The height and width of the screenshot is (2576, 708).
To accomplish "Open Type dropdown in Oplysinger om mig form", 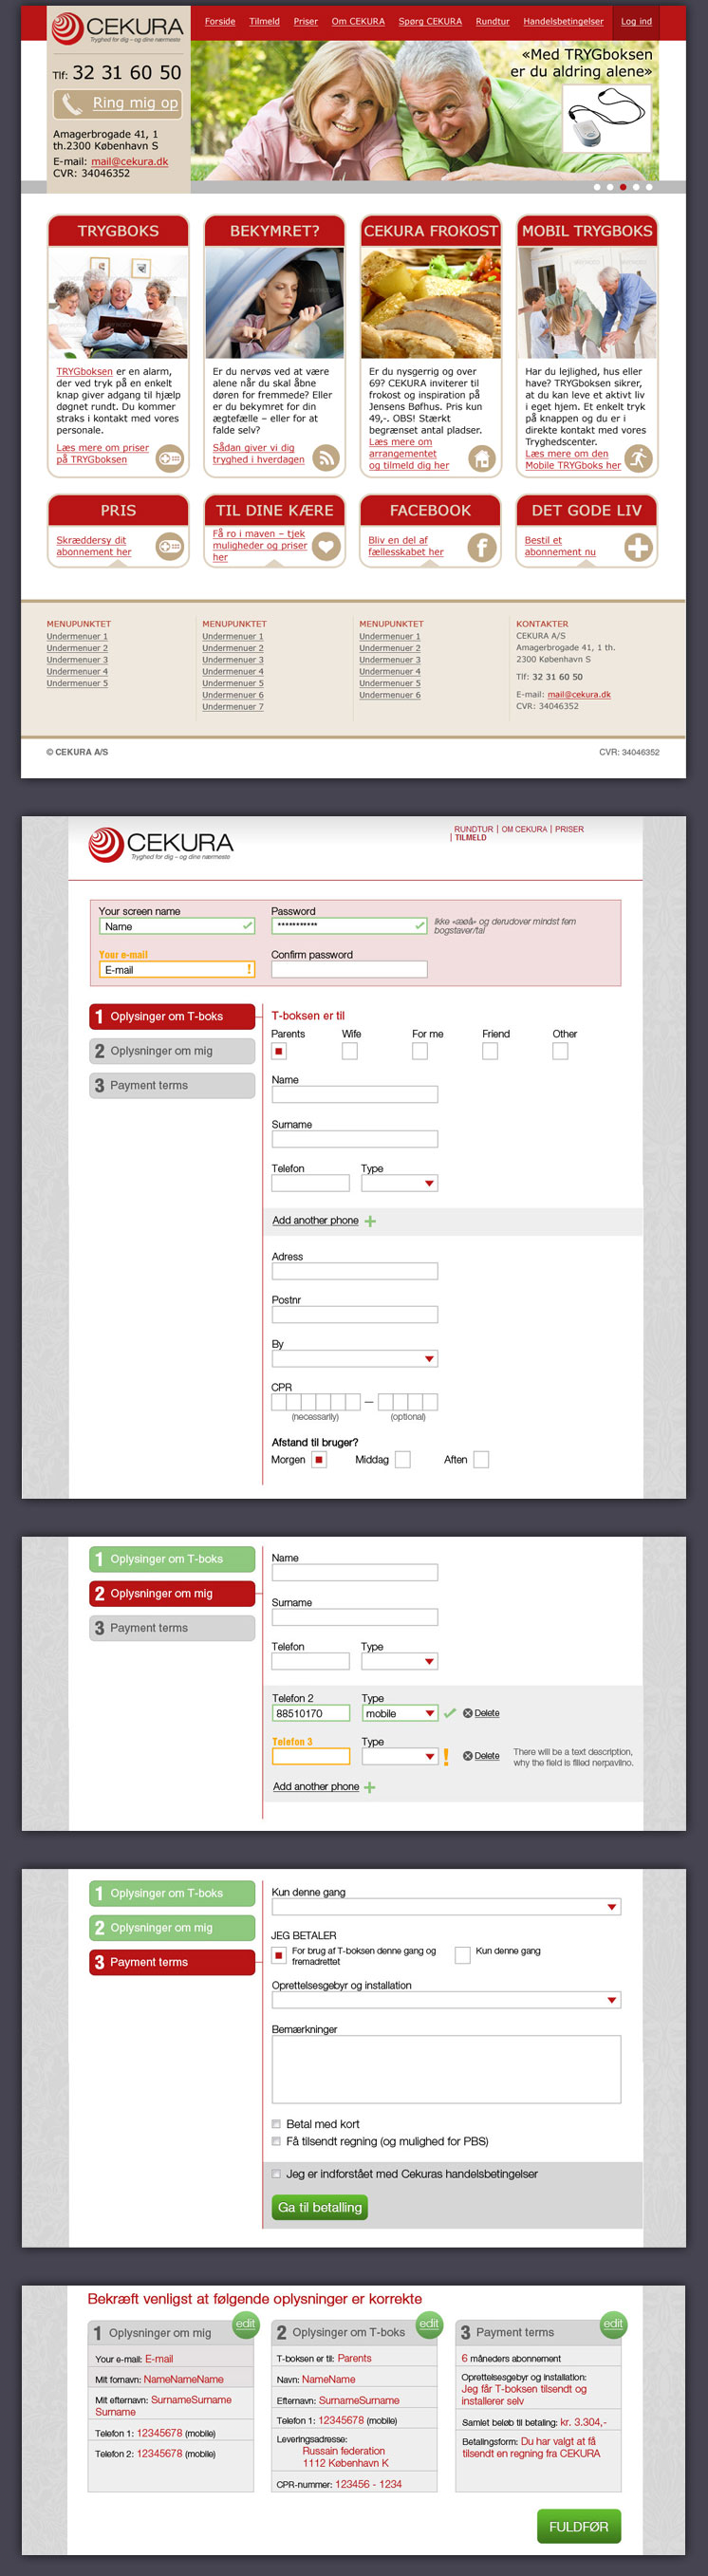I will coord(400,1661).
